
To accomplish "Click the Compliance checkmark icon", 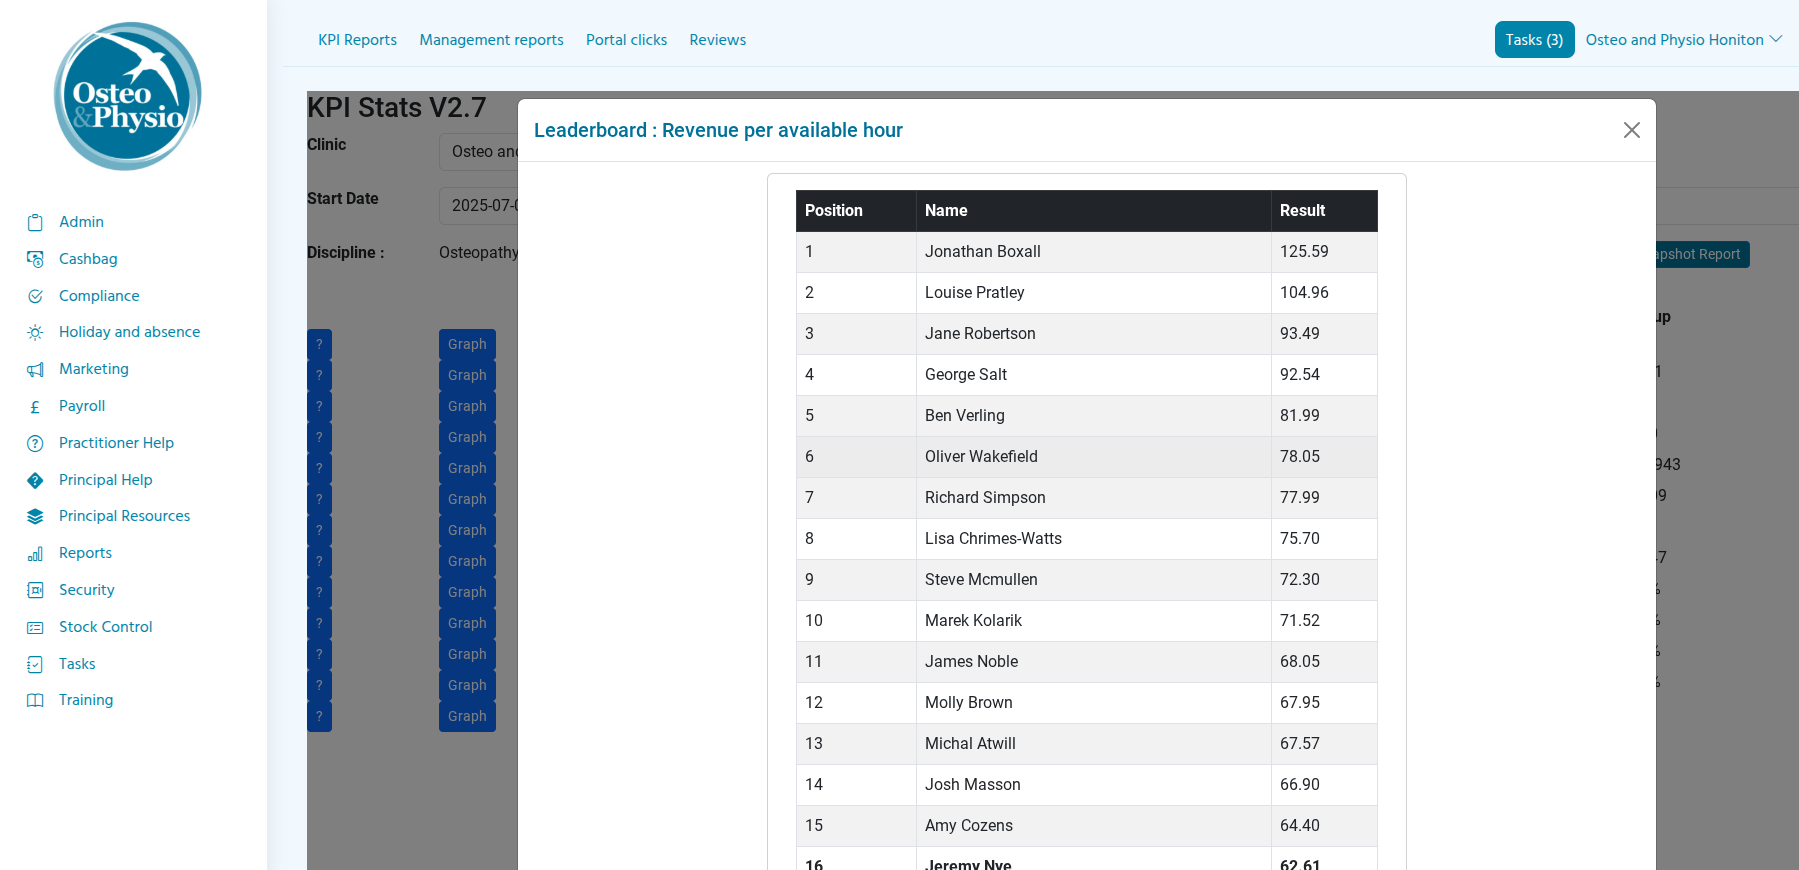I will point(35,296).
